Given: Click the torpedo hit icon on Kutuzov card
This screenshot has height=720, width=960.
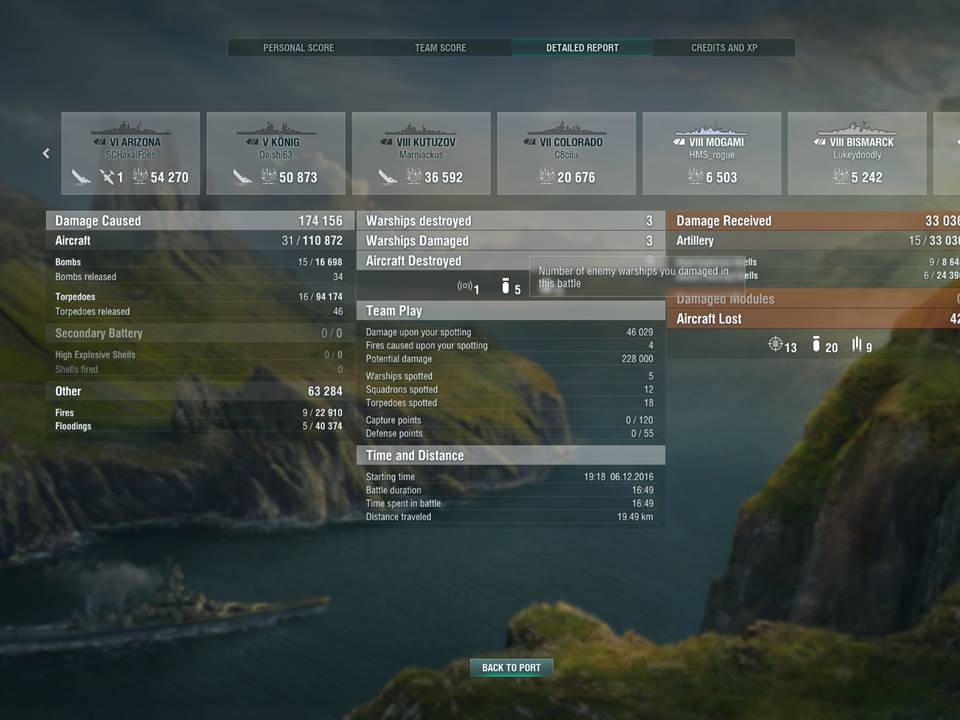Looking at the screenshot, I should click(387, 177).
